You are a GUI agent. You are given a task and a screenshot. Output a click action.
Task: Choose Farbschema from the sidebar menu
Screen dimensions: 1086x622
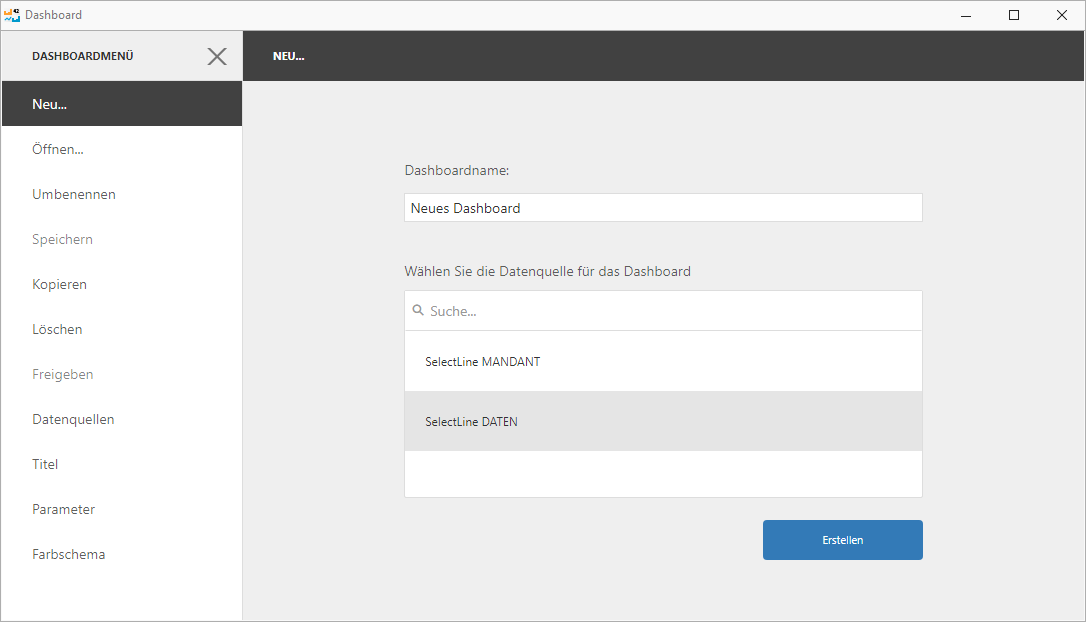tap(122, 554)
